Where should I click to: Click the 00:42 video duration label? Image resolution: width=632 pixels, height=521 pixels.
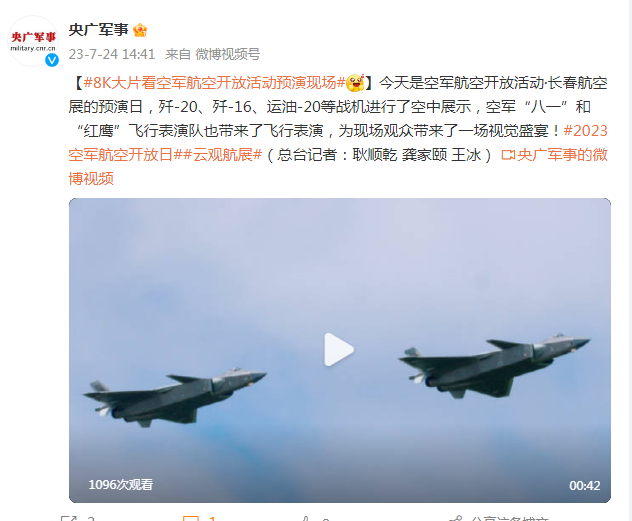(x=584, y=486)
